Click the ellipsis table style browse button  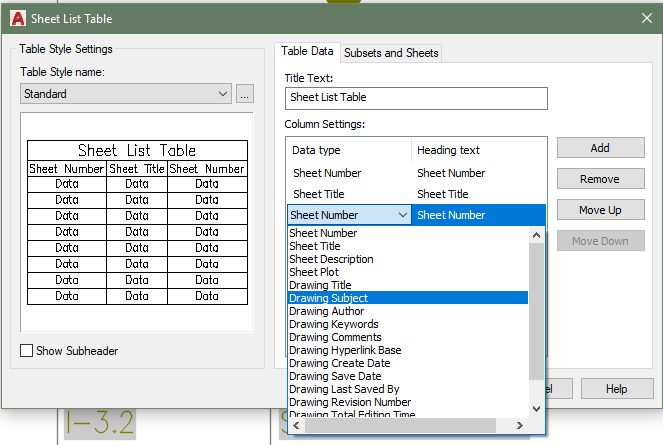(245, 93)
